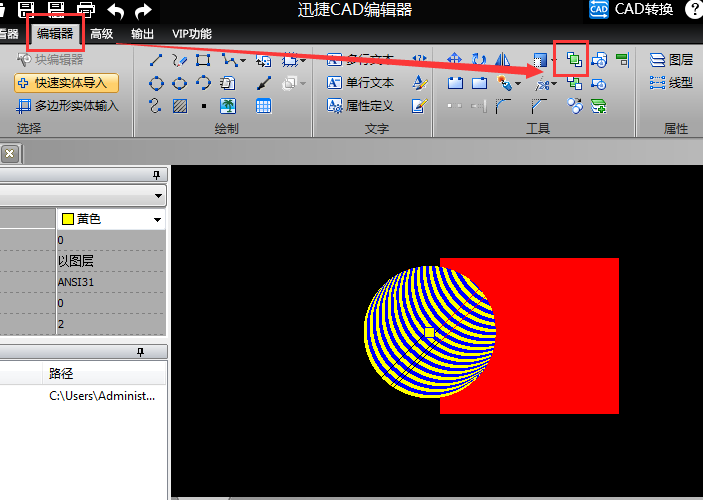Click the print icon in the title bar
Viewport: 703px width, 500px height.
coord(86,11)
